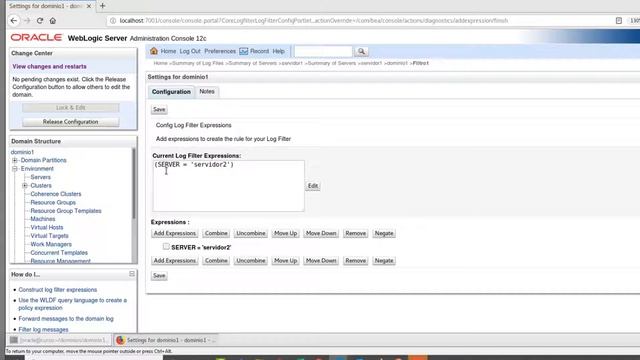The width and height of the screenshot is (640, 360).
Task: Open Preferences in the toolbar
Action: 220,51
